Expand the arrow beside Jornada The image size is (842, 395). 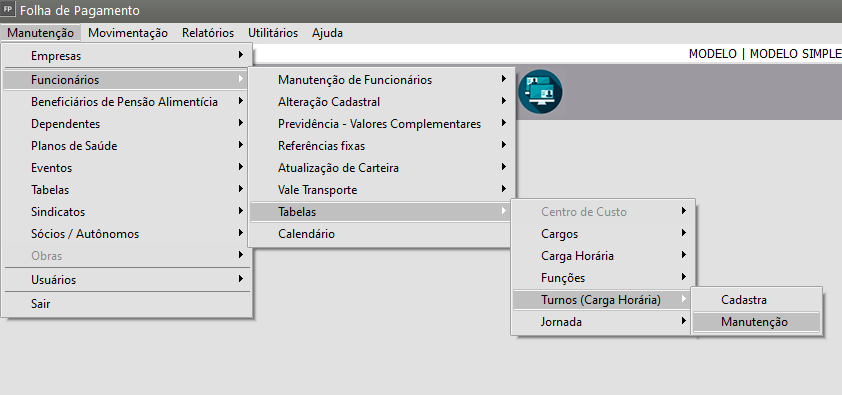tap(684, 321)
